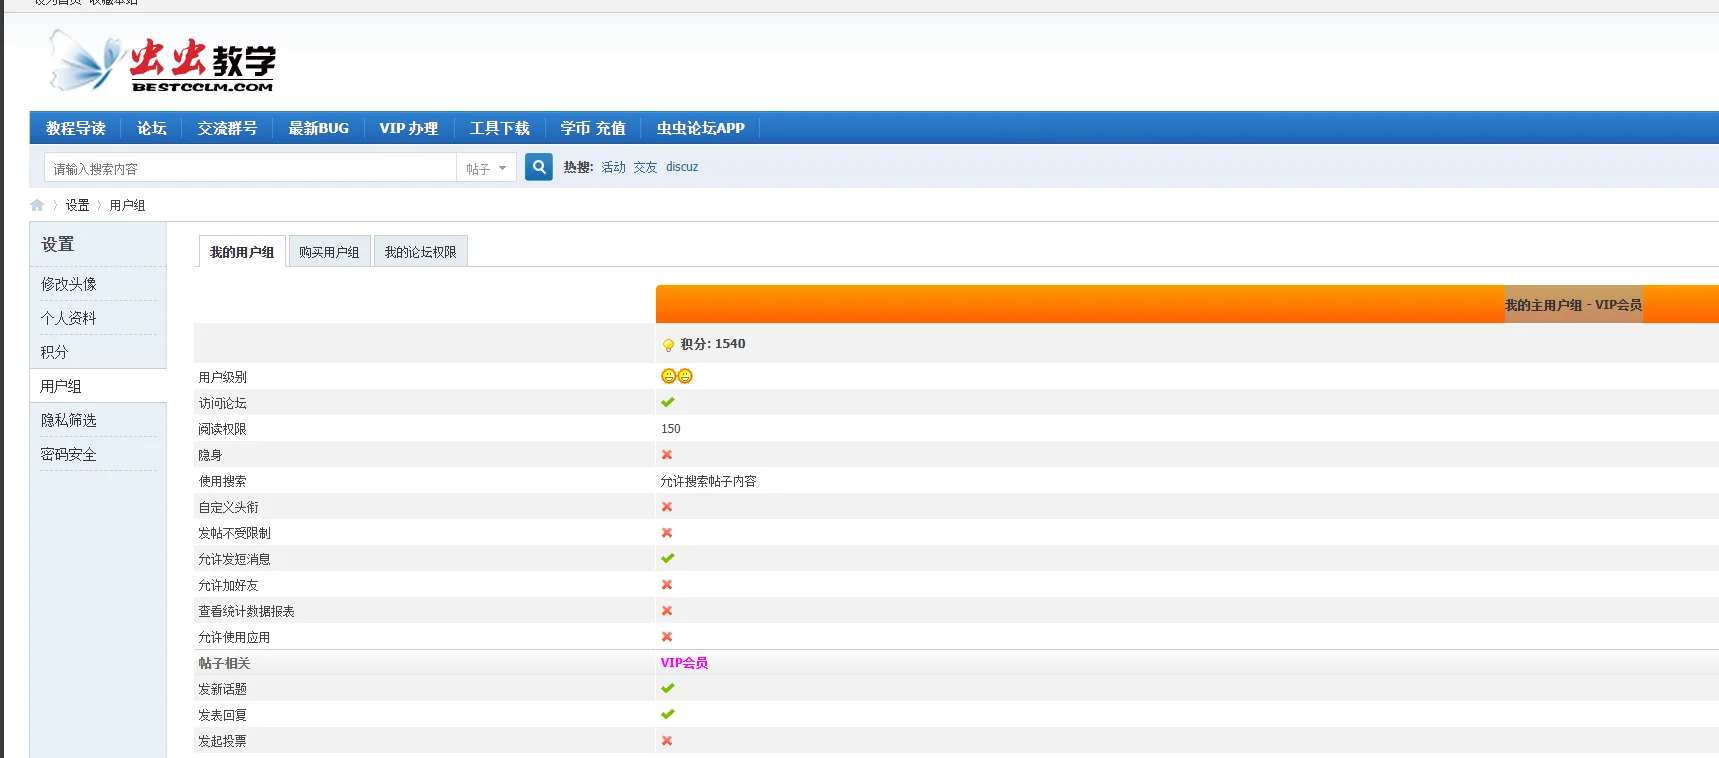Click the smiley face user level icons
Image resolution: width=1719 pixels, height=758 pixels.
pos(677,376)
